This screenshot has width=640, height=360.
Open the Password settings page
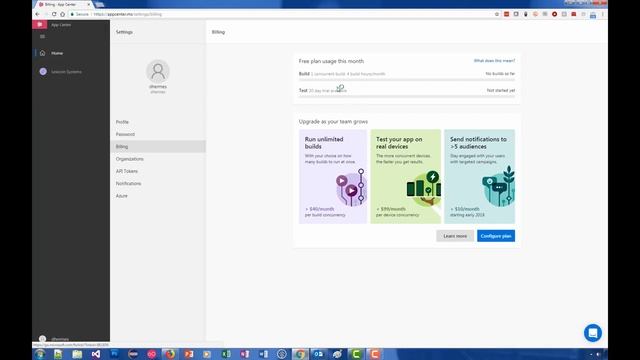point(125,134)
